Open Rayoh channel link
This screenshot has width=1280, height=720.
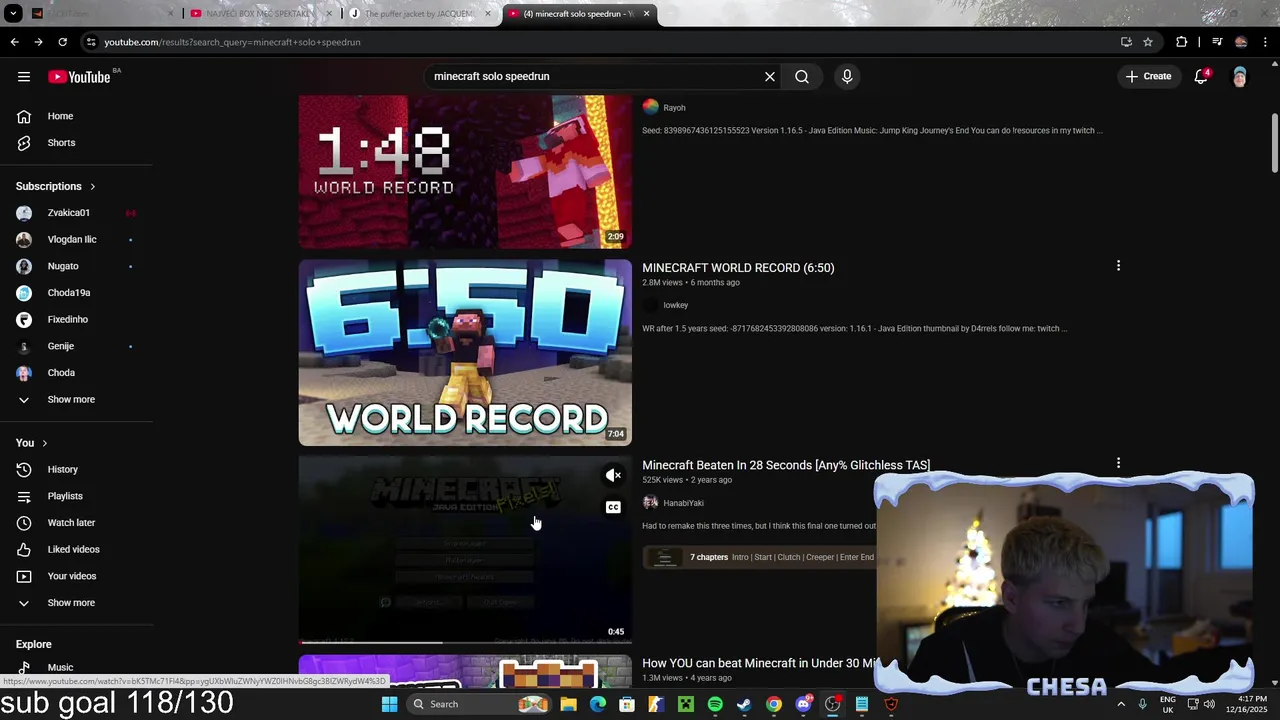click(x=674, y=108)
